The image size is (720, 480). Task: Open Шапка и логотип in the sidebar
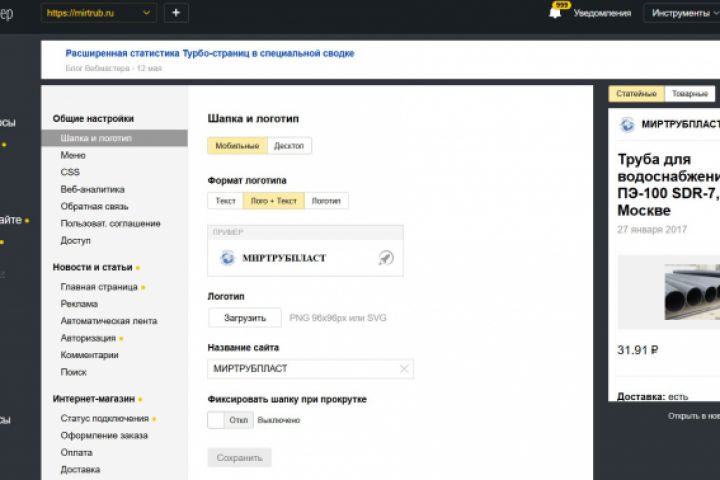tap(114, 138)
